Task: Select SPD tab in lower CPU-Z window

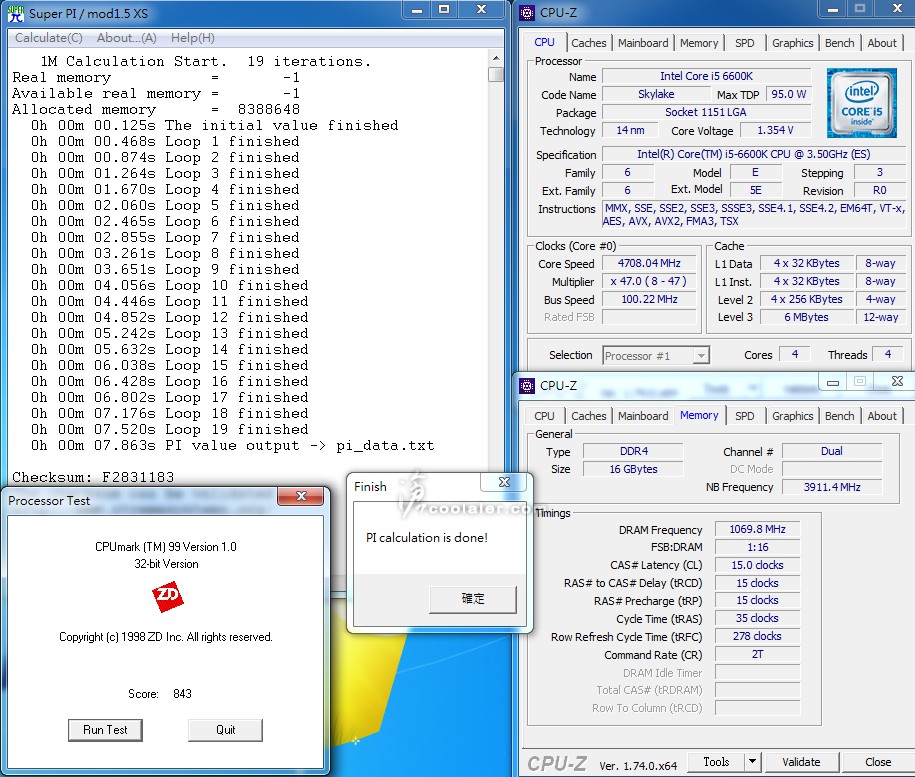Action: tap(744, 416)
